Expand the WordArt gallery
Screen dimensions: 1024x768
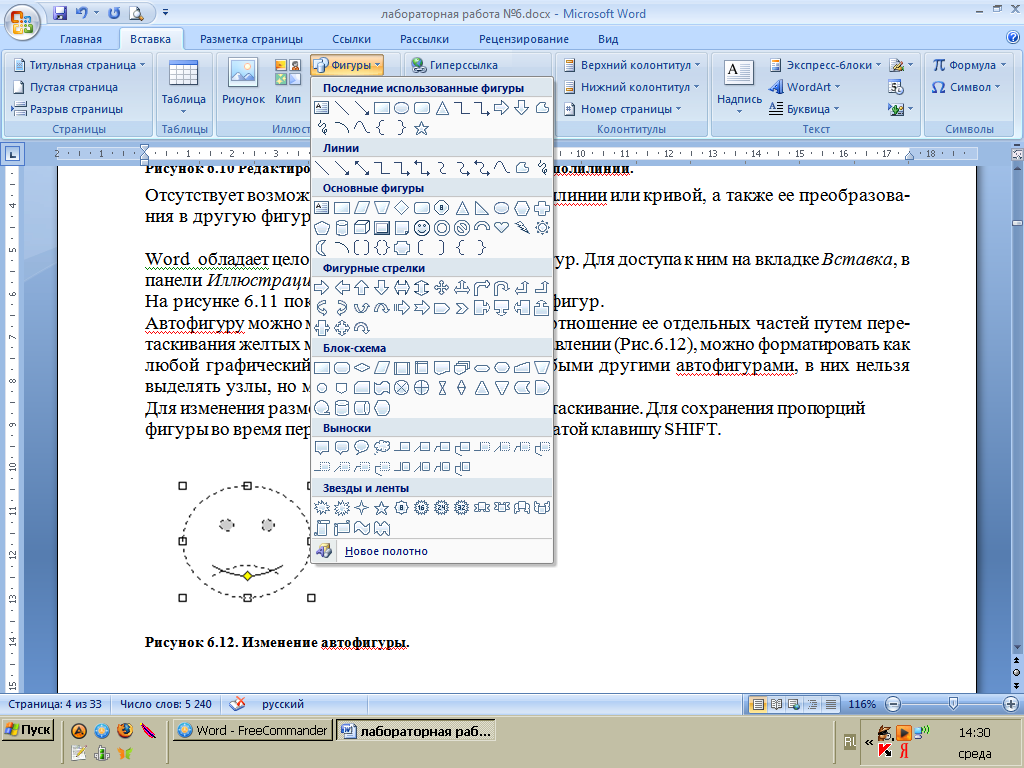pos(805,87)
